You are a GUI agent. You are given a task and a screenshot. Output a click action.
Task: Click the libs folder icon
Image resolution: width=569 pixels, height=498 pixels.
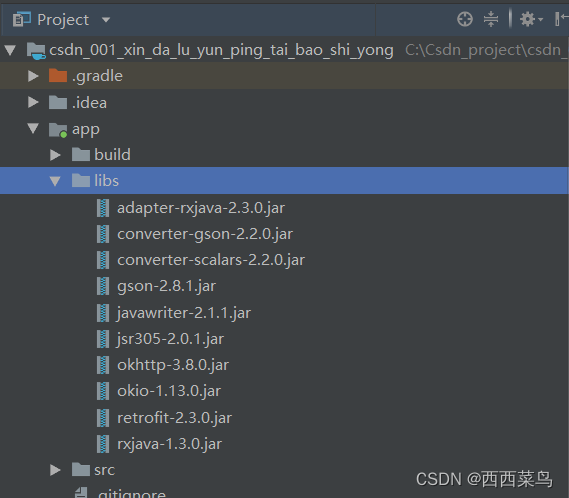coord(81,180)
